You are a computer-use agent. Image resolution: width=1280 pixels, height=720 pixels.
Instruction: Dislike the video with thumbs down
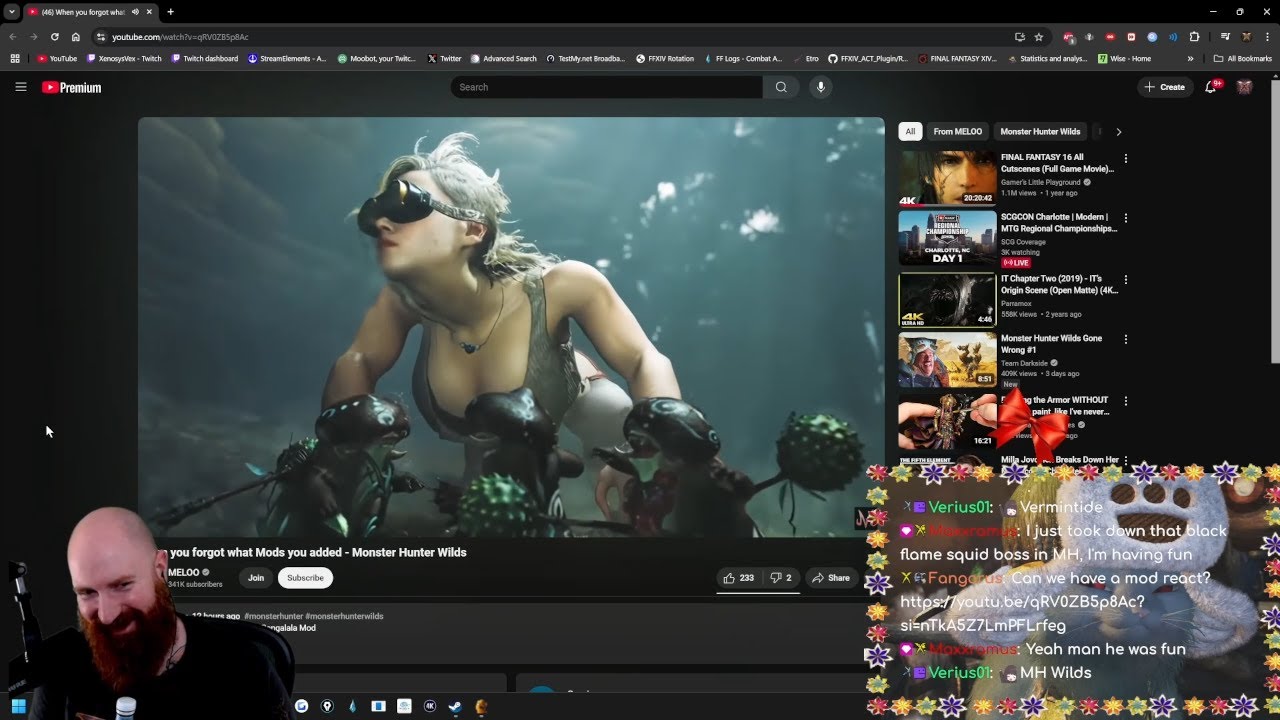tap(781, 578)
